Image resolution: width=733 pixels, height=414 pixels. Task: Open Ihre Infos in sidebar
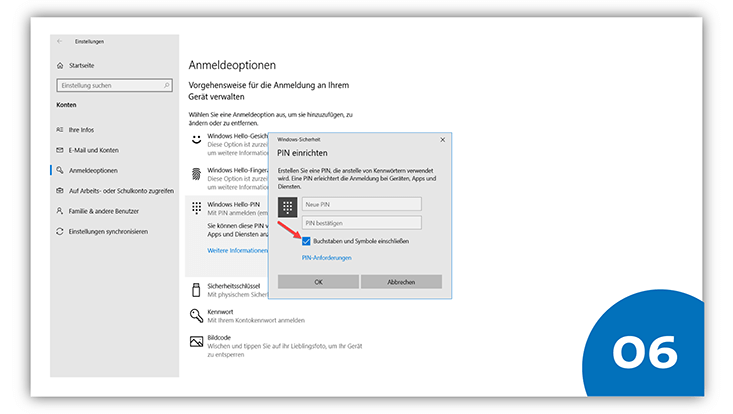(83, 130)
